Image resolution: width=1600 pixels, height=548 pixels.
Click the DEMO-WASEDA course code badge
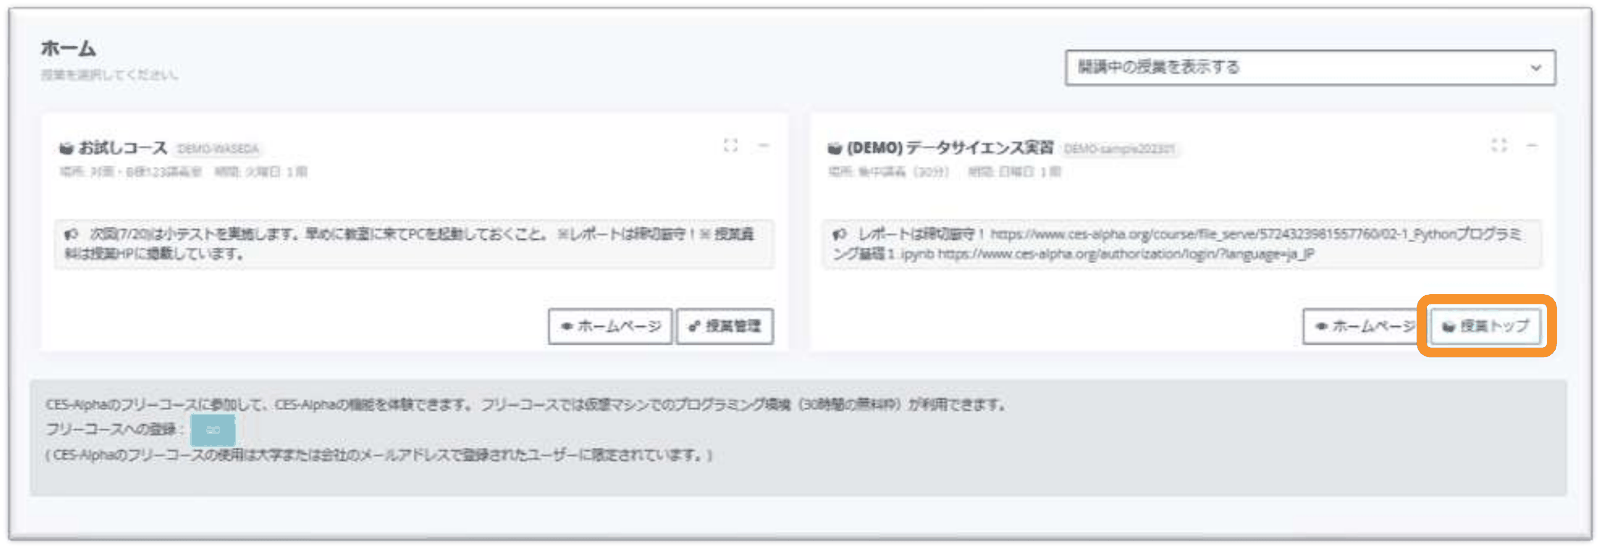pos(217,149)
